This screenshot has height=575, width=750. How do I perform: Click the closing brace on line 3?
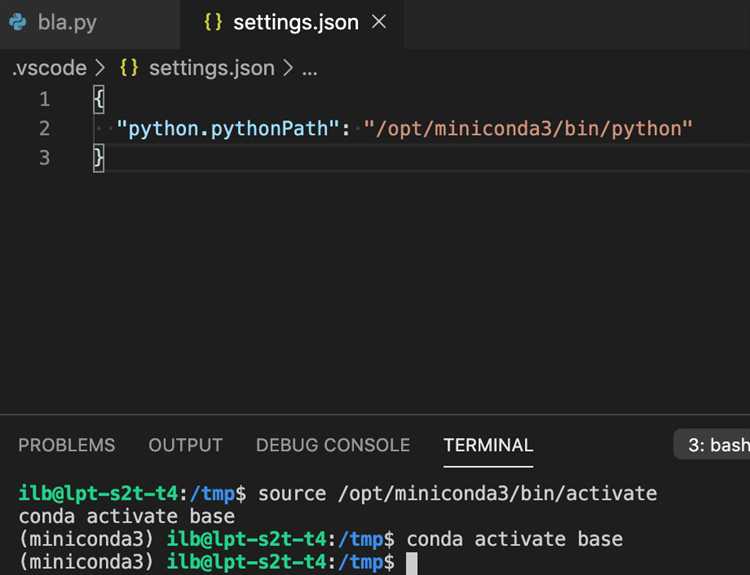(99, 158)
